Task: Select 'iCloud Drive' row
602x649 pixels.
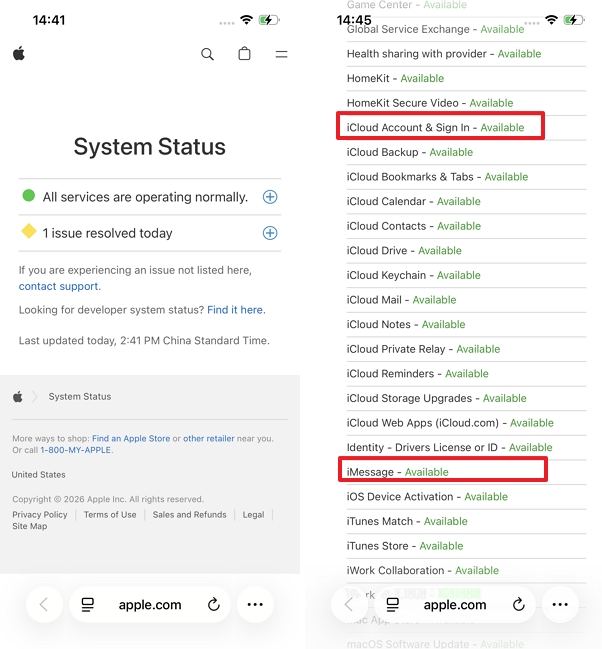Action: [x=467, y=251]
